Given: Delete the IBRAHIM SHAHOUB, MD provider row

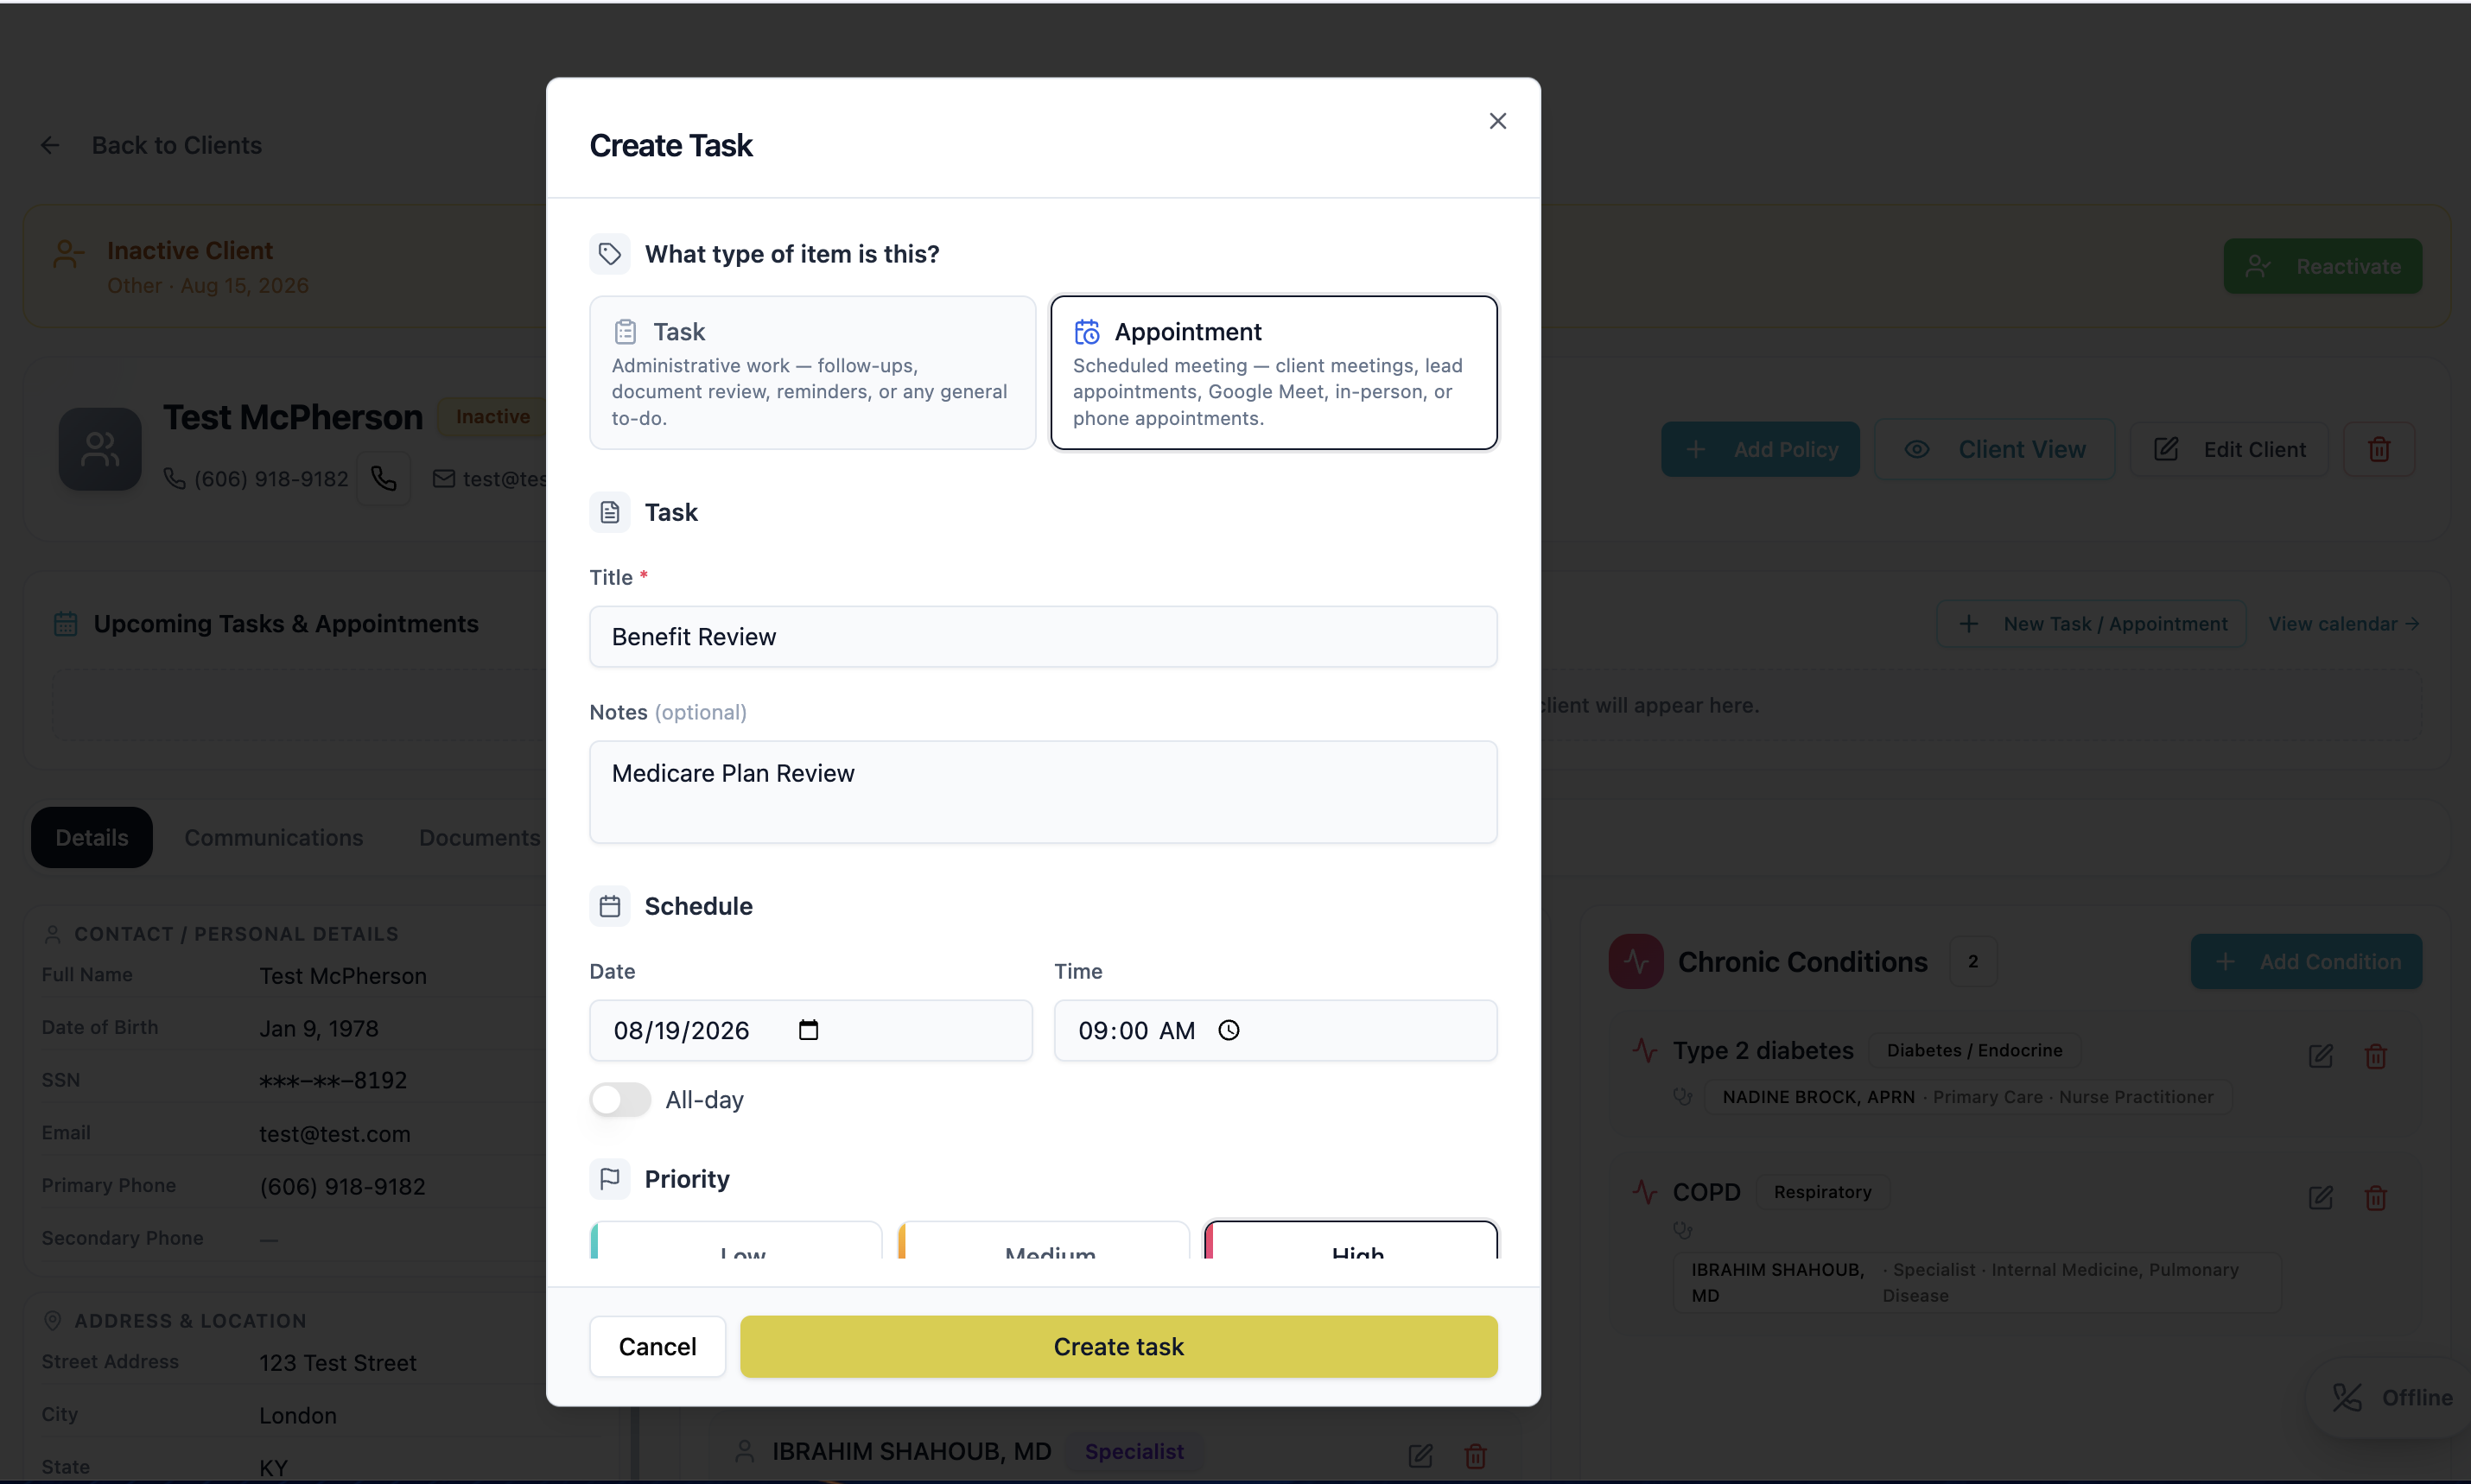Looking at the screenshot, I should click(1475, 1456).
